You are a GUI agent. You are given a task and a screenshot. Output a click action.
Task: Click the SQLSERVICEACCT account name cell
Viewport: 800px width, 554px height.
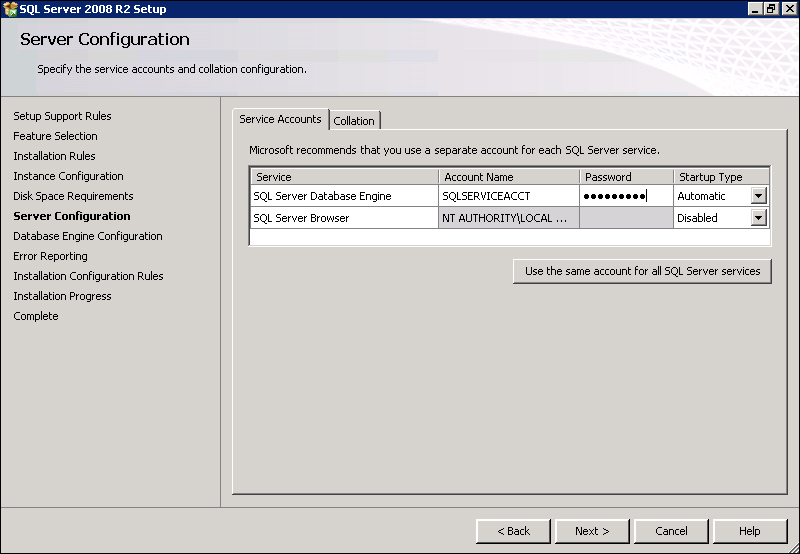click(x=509, y=196)
